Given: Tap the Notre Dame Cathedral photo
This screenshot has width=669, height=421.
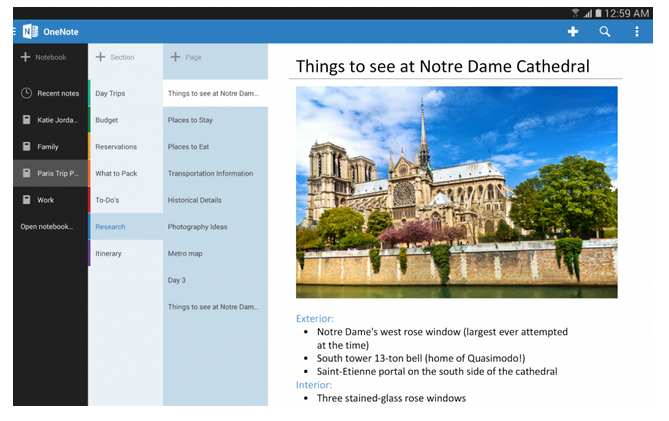Looking at the screenshot, I should point(456,191).
